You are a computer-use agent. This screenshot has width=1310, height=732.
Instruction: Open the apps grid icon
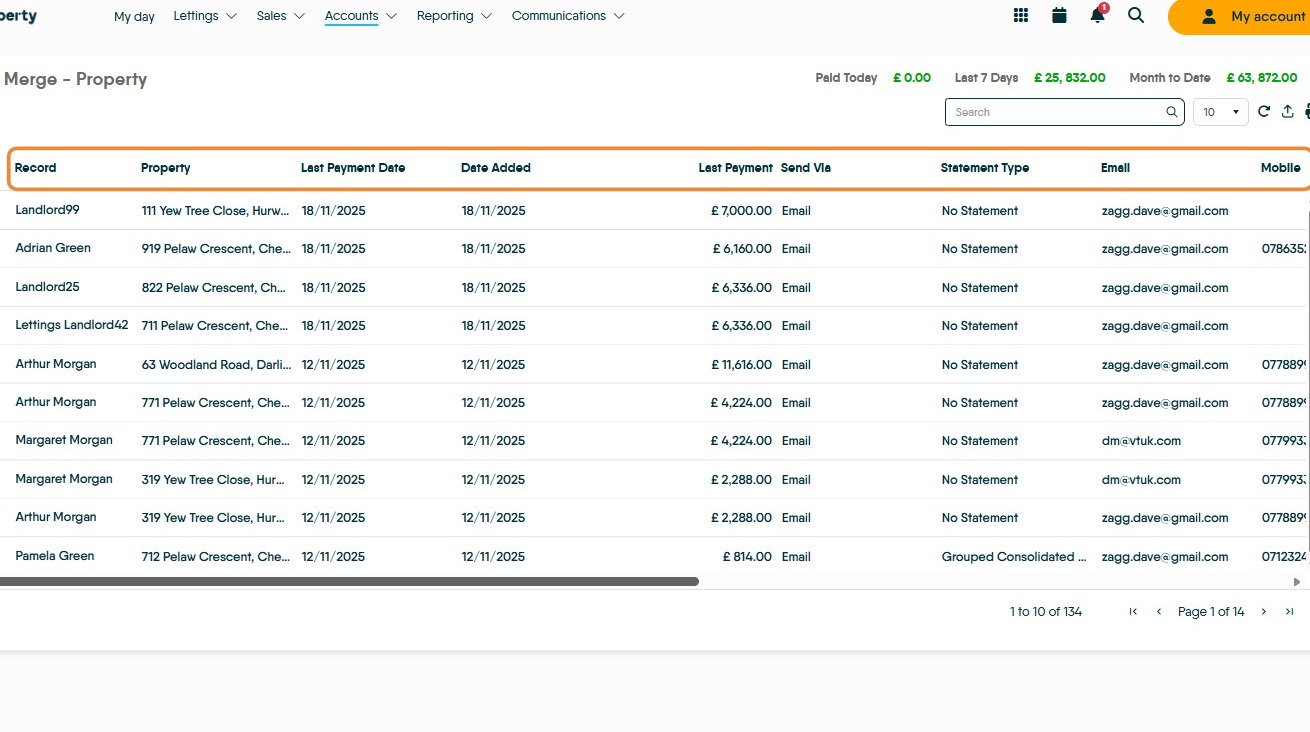pos(1021,16)
